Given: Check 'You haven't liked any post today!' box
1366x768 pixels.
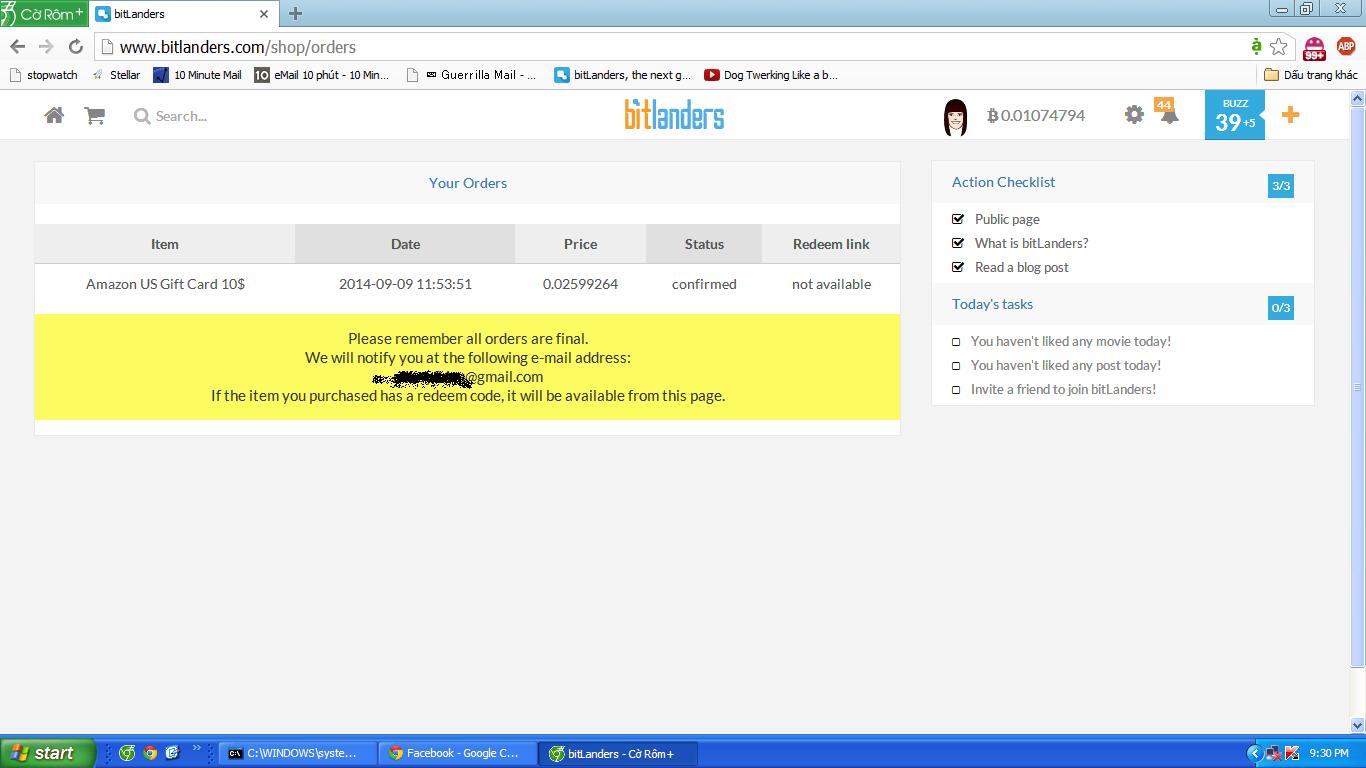Looking at the screenshot, I should [956, 366].
